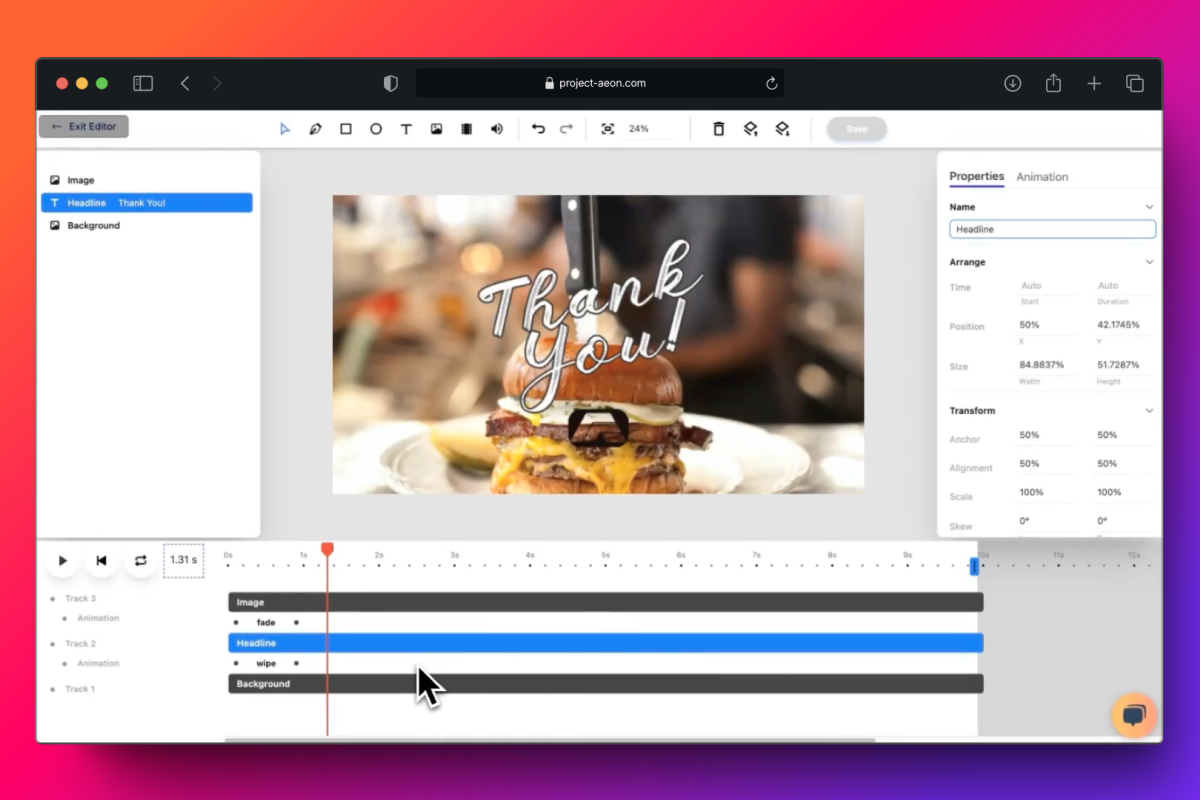Undo the last action

(x=539, y=129)
